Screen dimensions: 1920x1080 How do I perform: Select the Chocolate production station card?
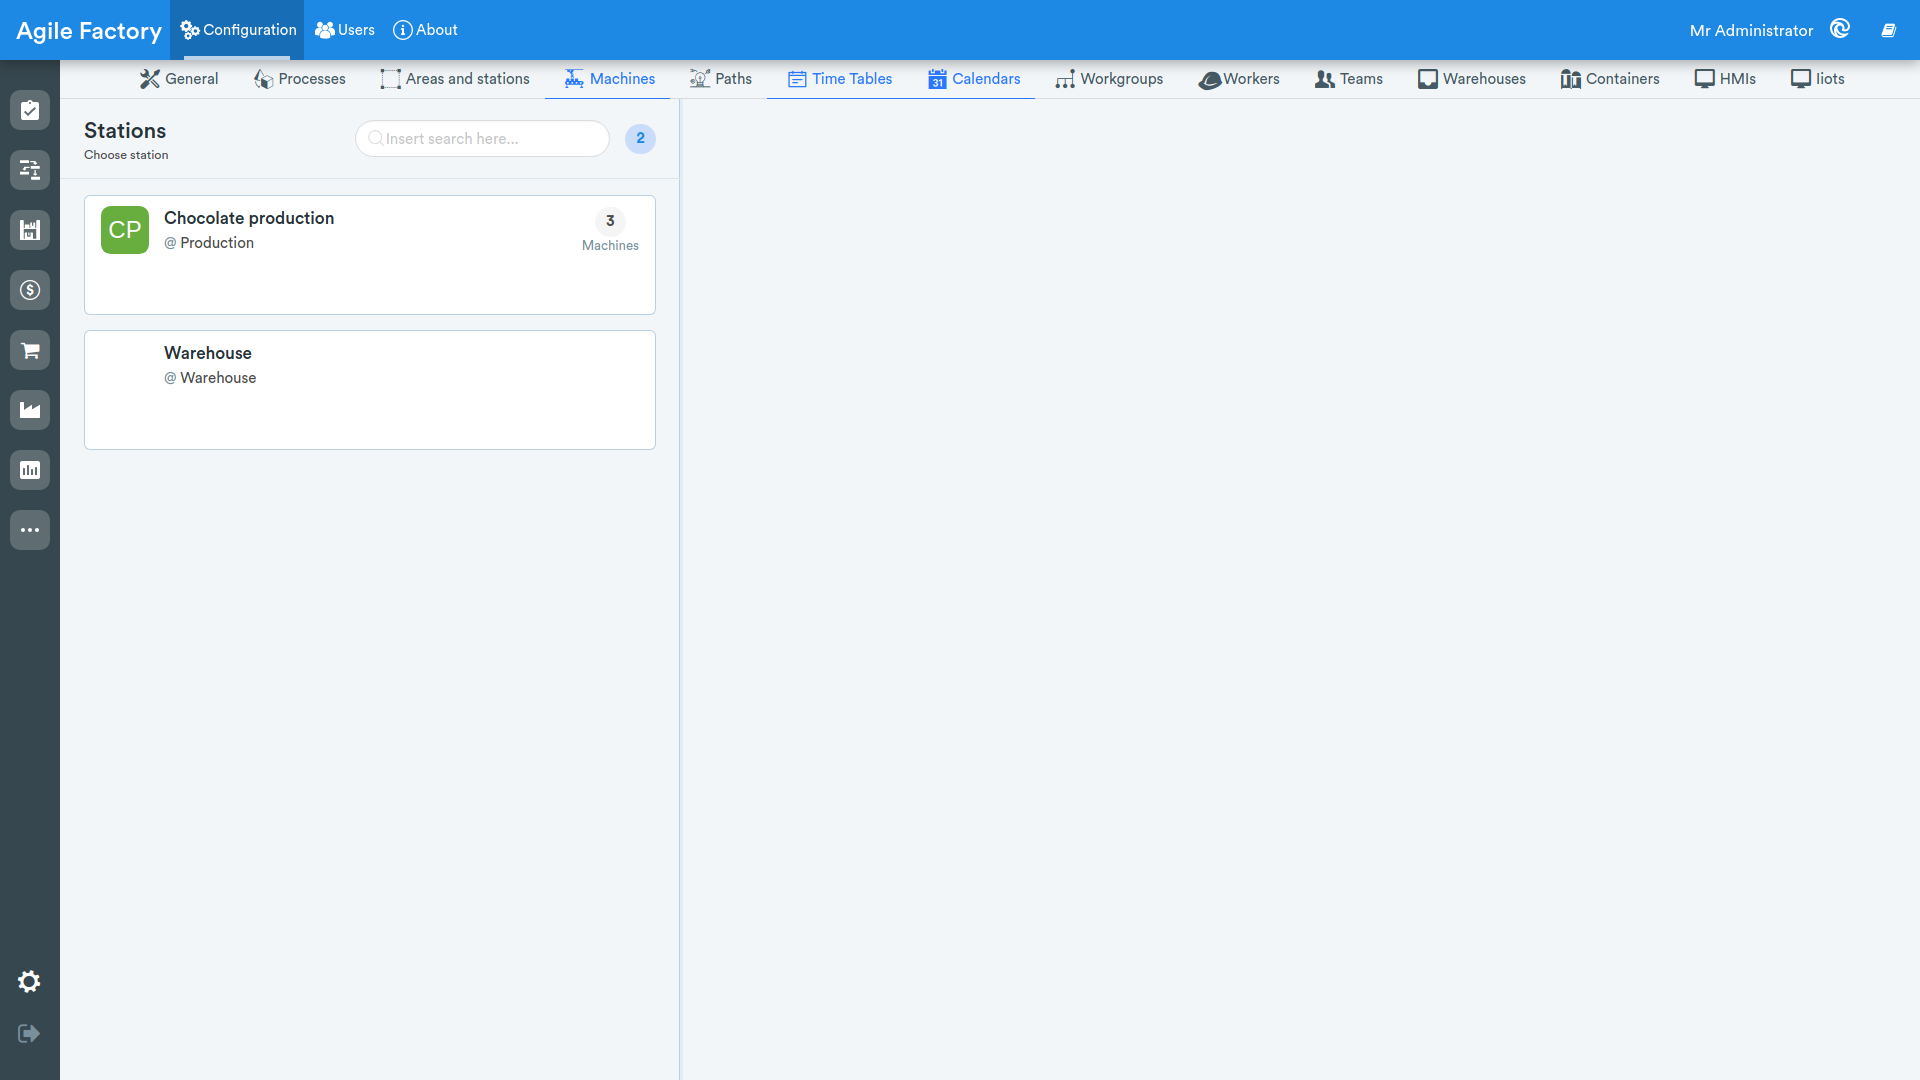(x=370, y=255)
